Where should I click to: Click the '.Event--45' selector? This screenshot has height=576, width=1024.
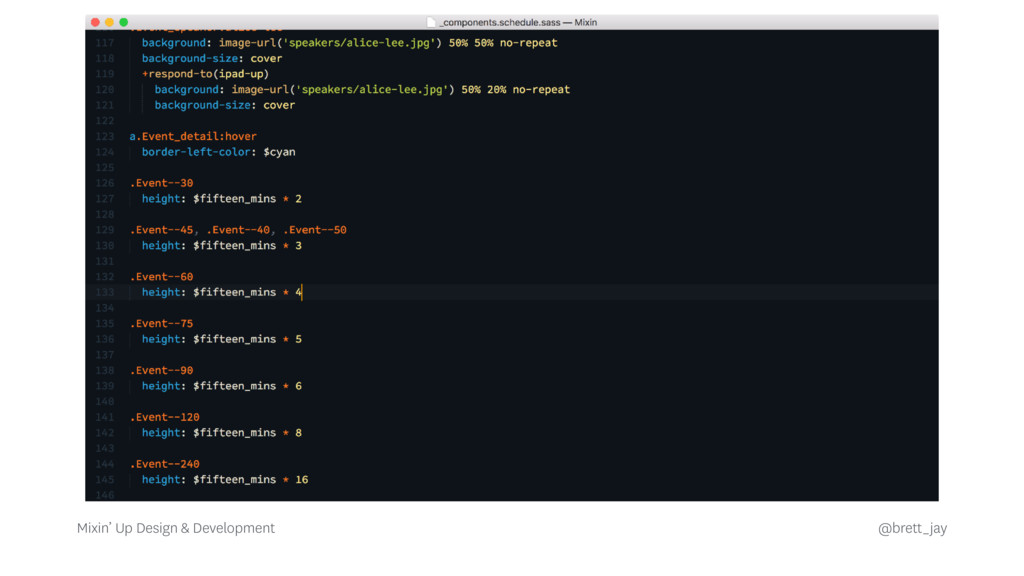[x=161, y=231]
